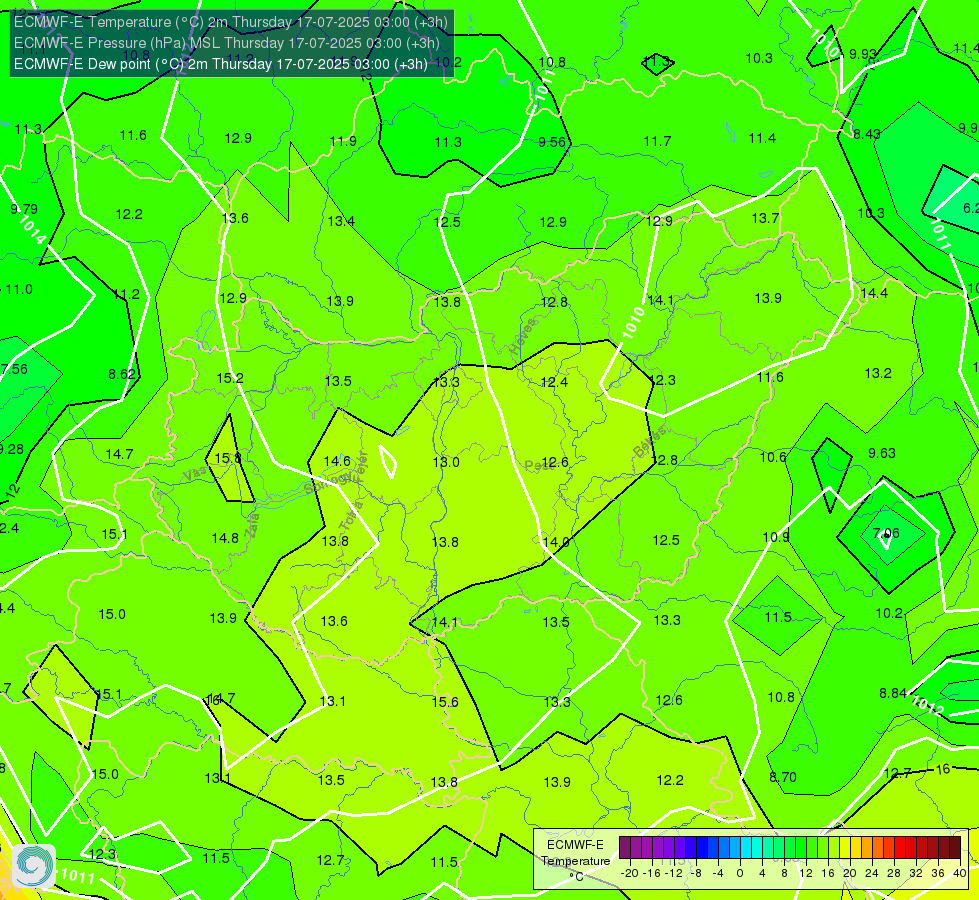The width and height of the screenshot is (979, 900).
Task: Click the 9.63 value on the map
Action: [882, 453]
